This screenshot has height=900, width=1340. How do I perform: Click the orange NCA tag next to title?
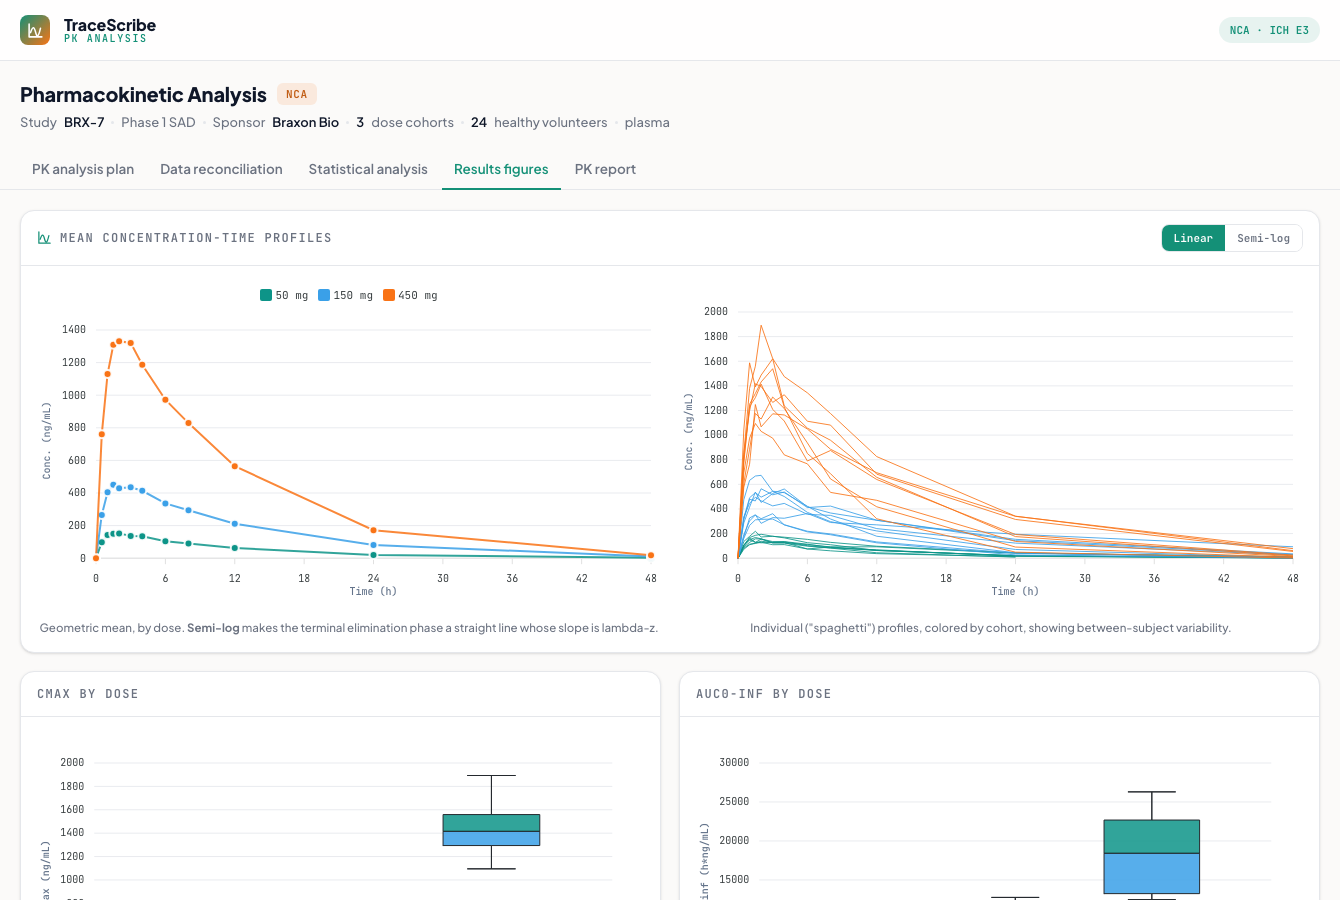[297, 94]
